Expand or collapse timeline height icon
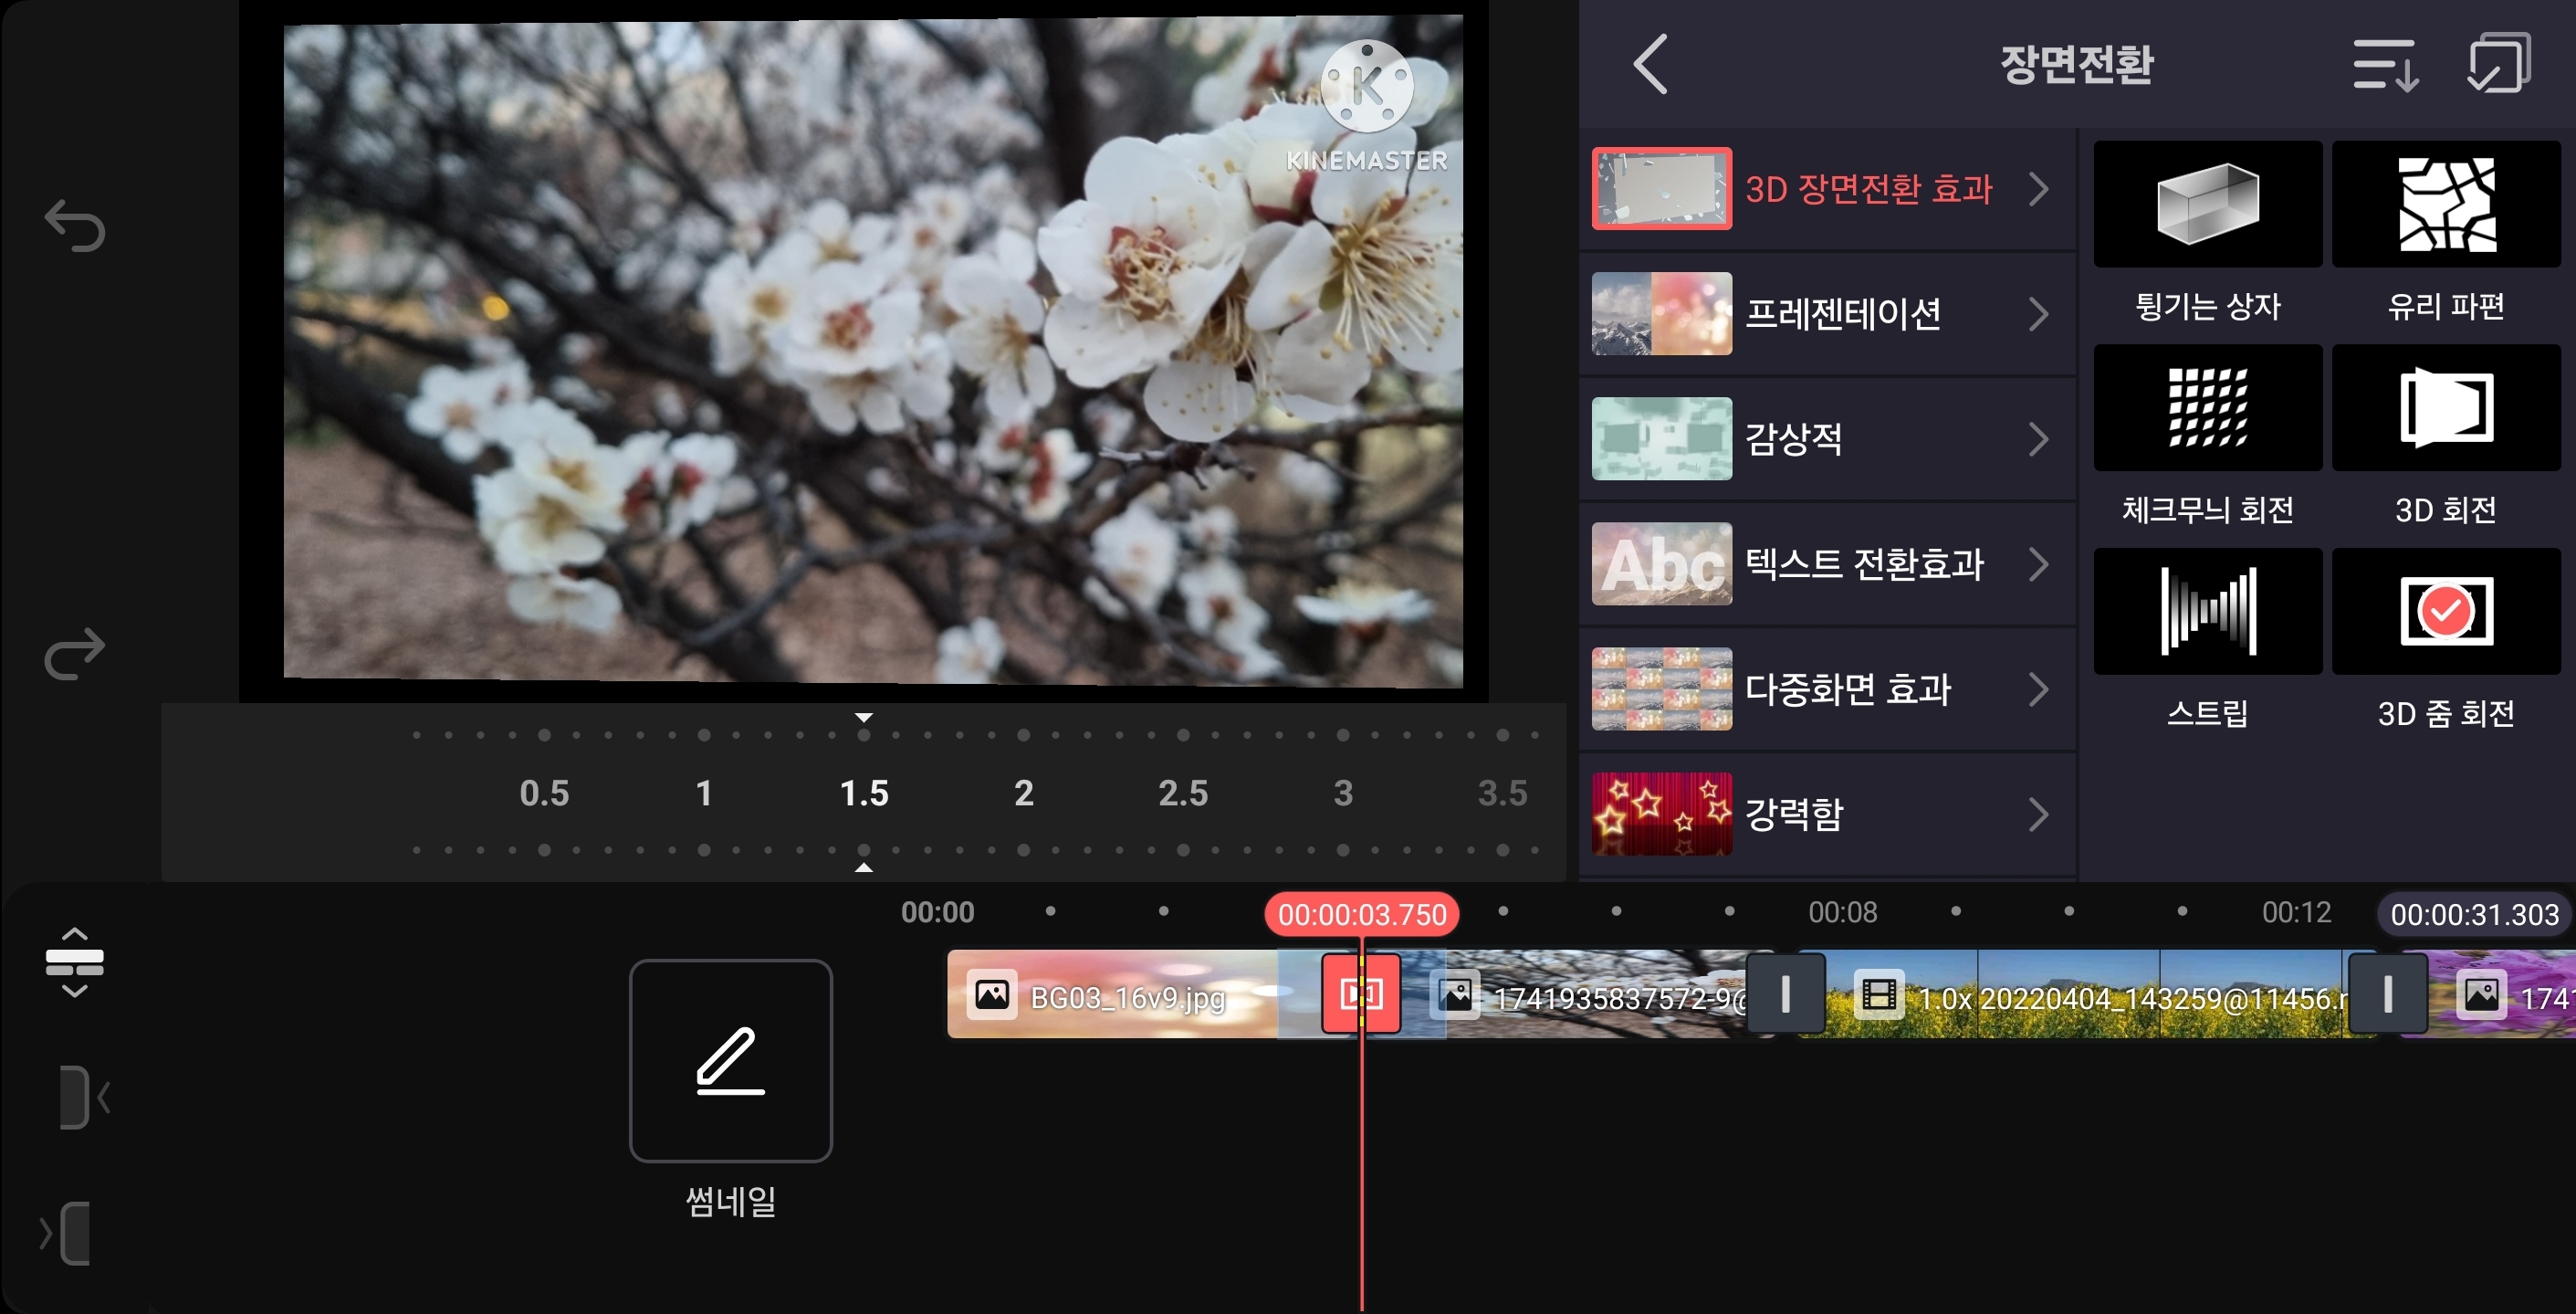The width and height of the screenshot is (2576, 1314). pyautogui.click(x=75, y=961)
